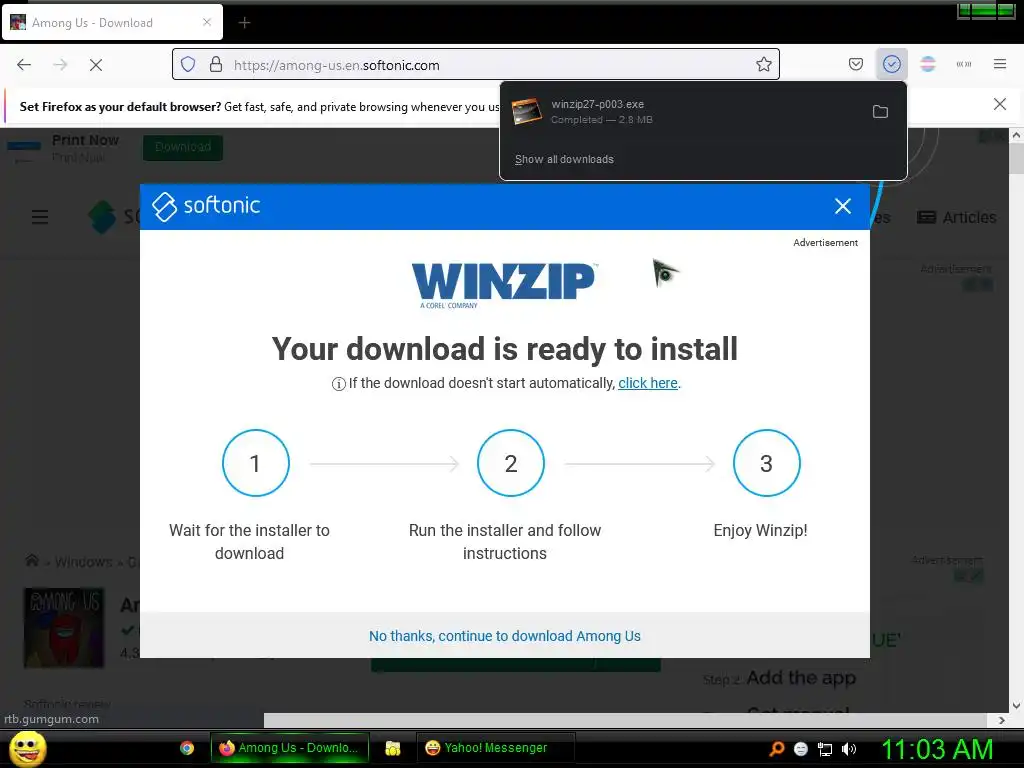
Task: Click No thanks, continue to download Among Us
Action: coord(505,636)
